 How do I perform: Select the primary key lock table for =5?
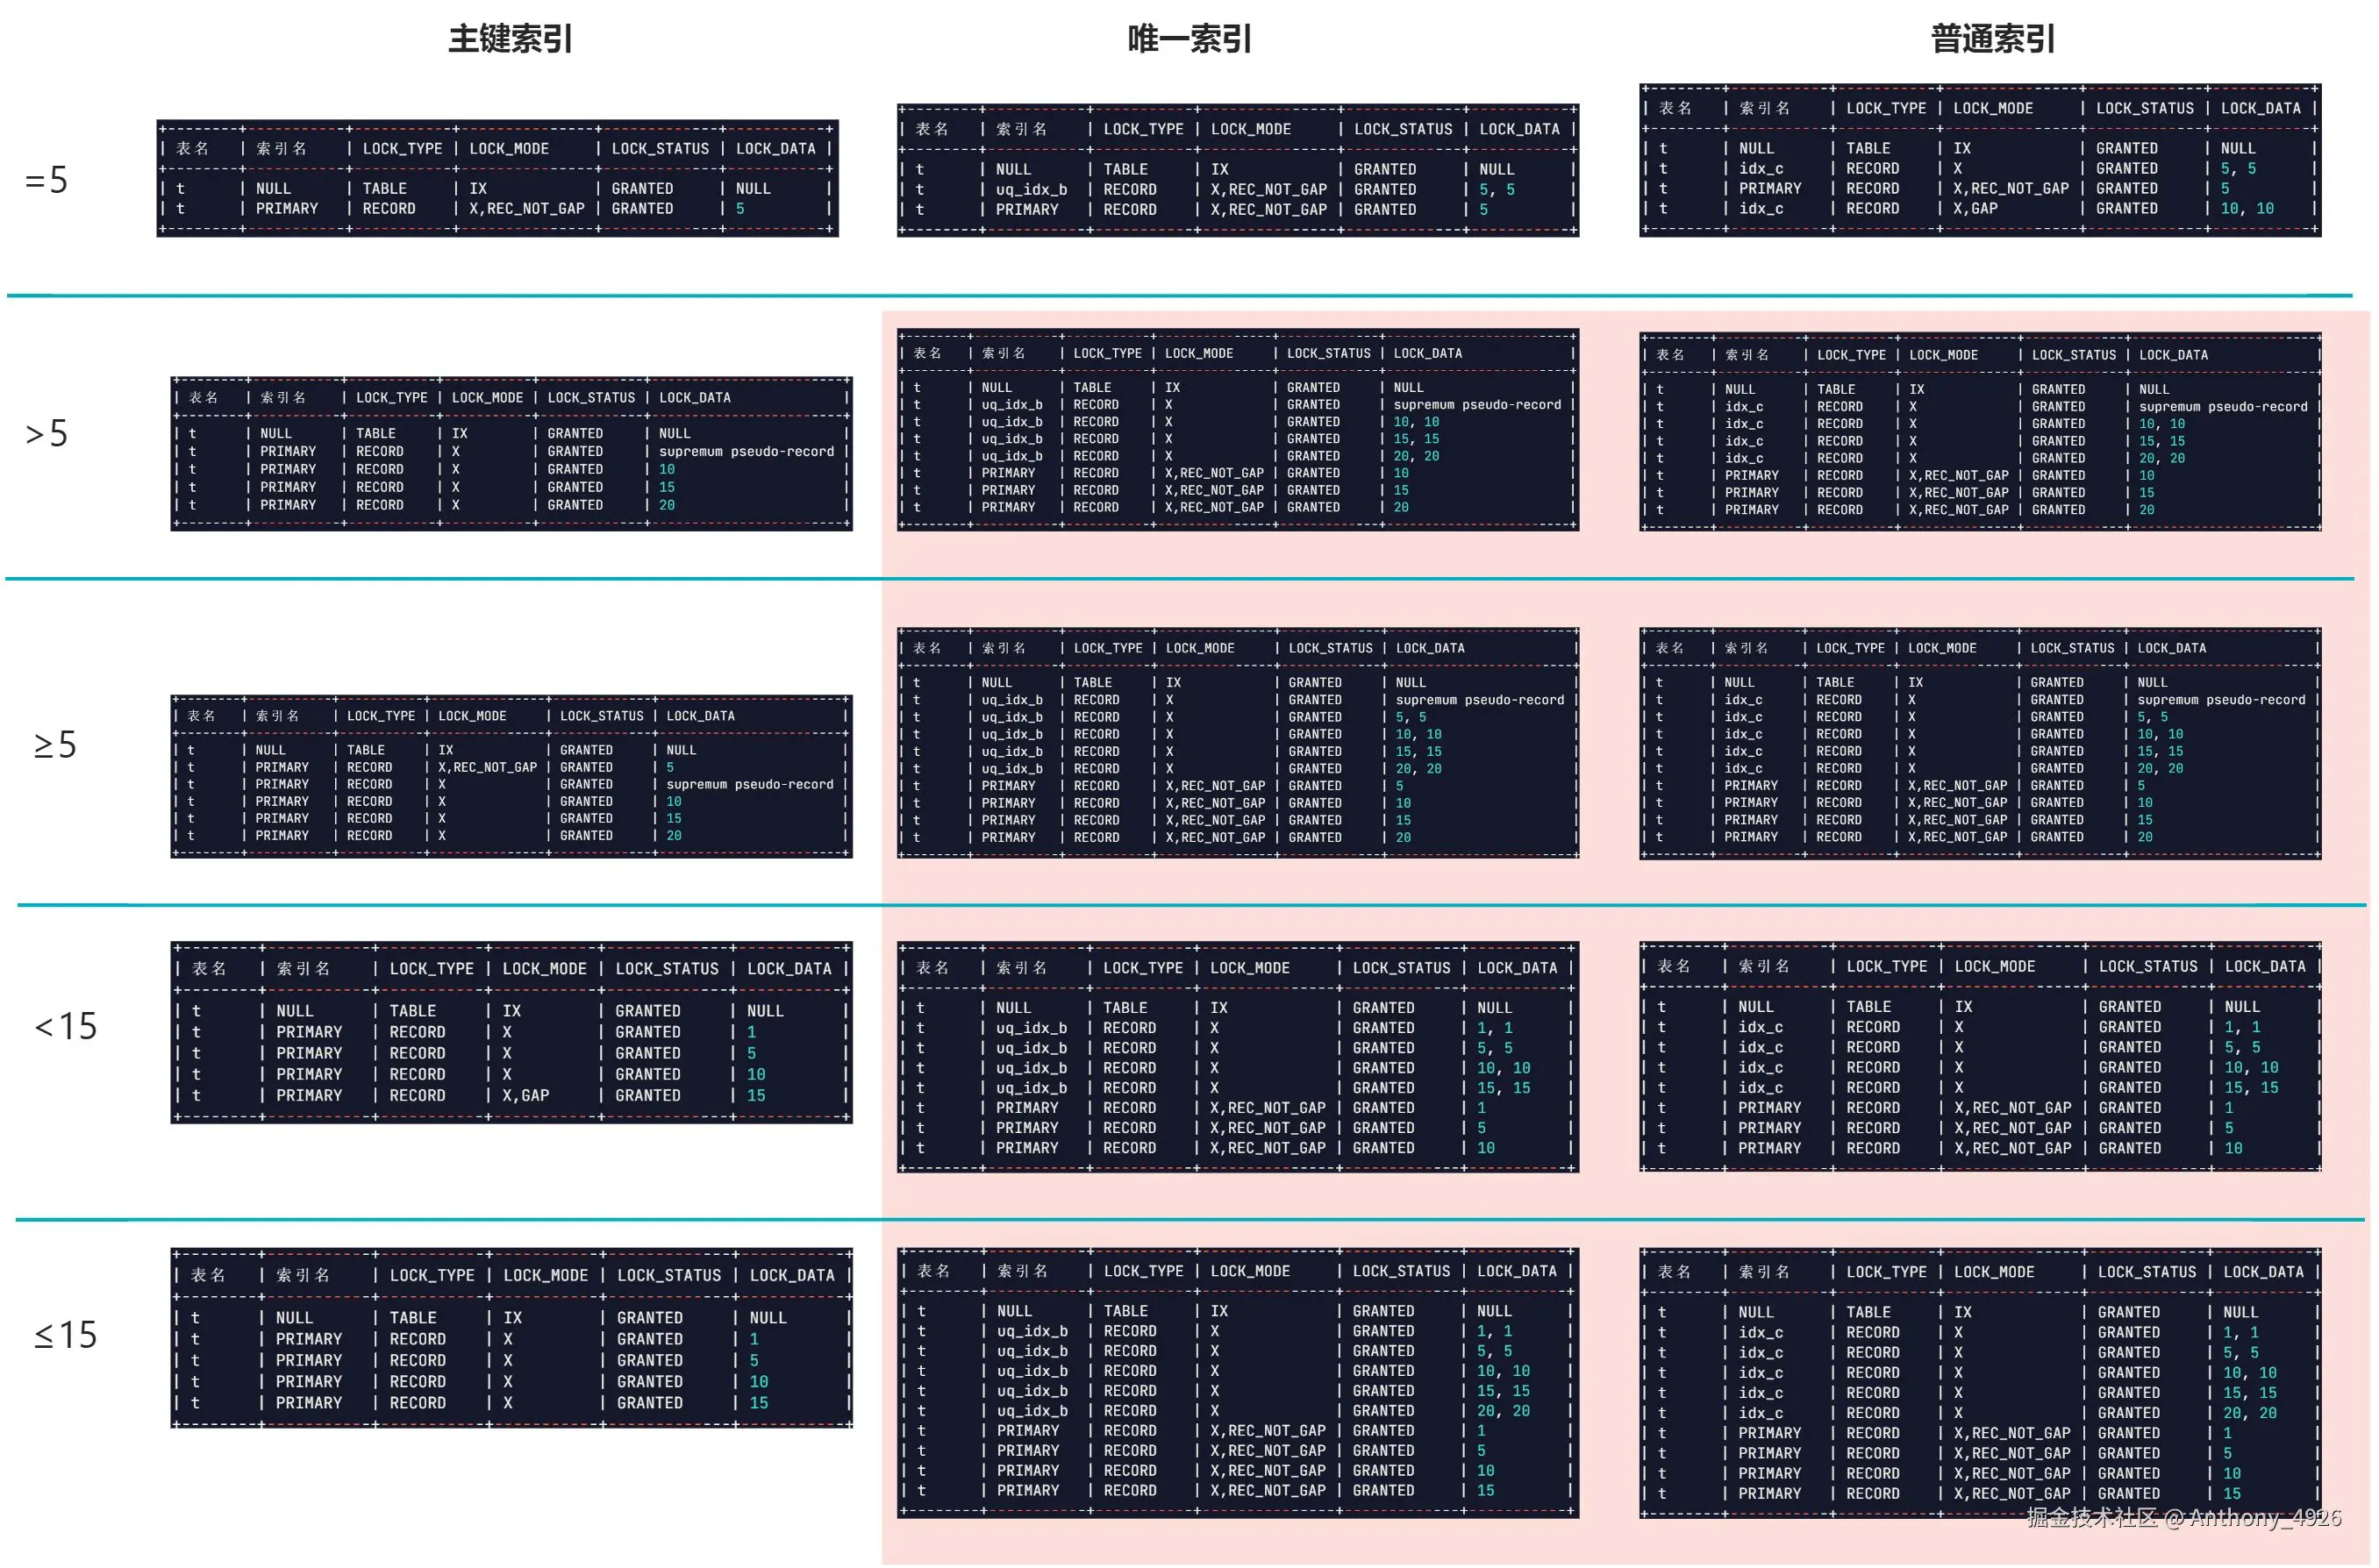click(x=497, y=178)
